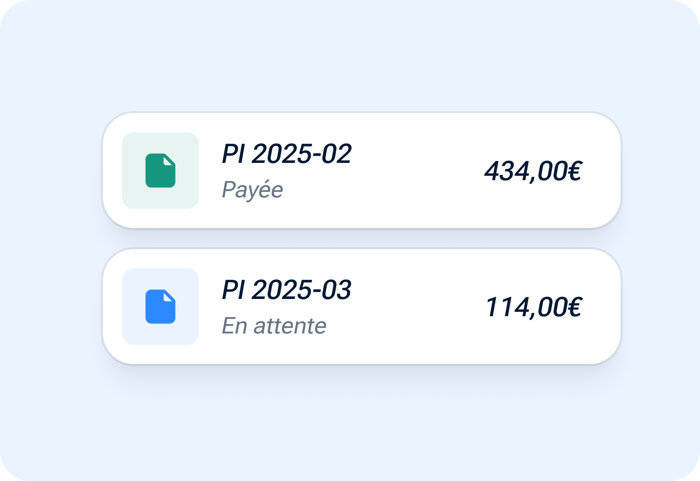Click the euro sign in the 114,00€ amount

pos(575,307)
